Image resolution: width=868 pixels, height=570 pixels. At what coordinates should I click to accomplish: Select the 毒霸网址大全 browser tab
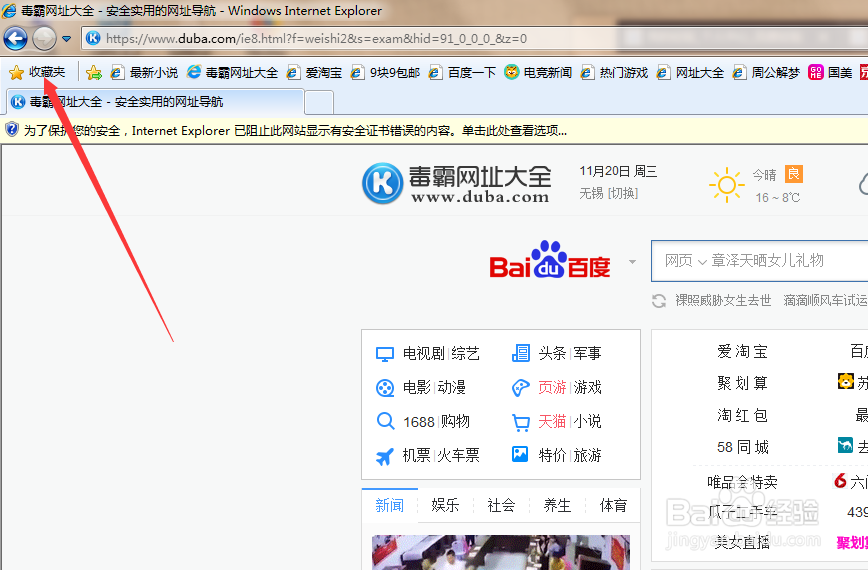[x=155, y=102]
